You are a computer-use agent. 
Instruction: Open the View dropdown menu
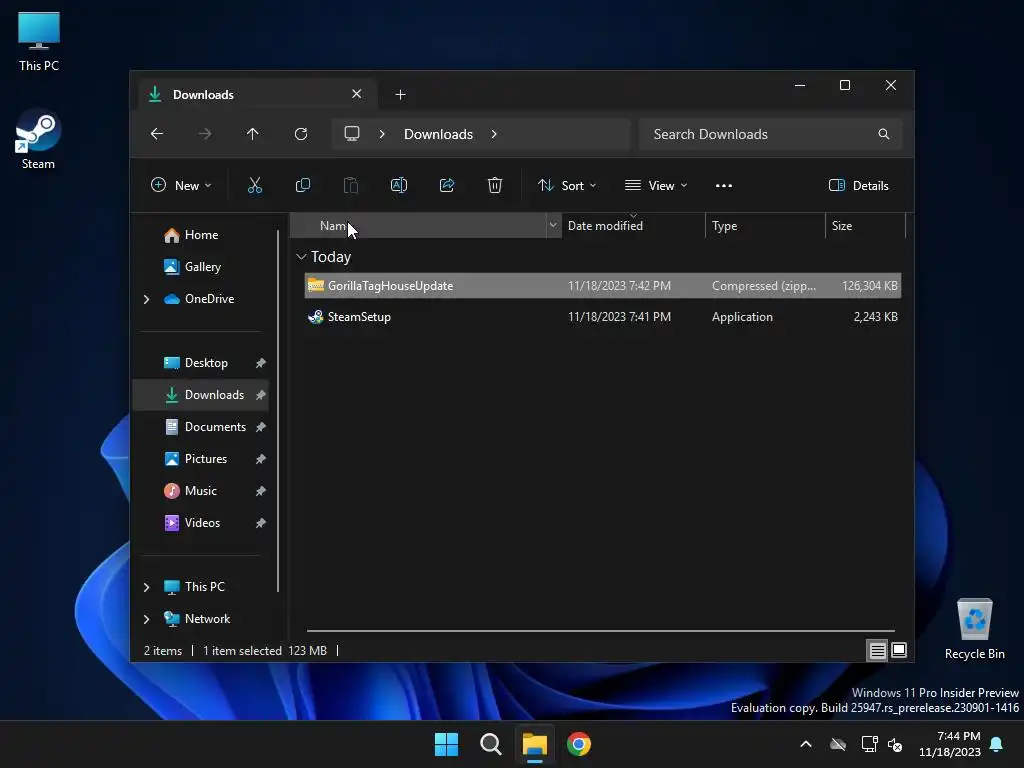[656, 185]
